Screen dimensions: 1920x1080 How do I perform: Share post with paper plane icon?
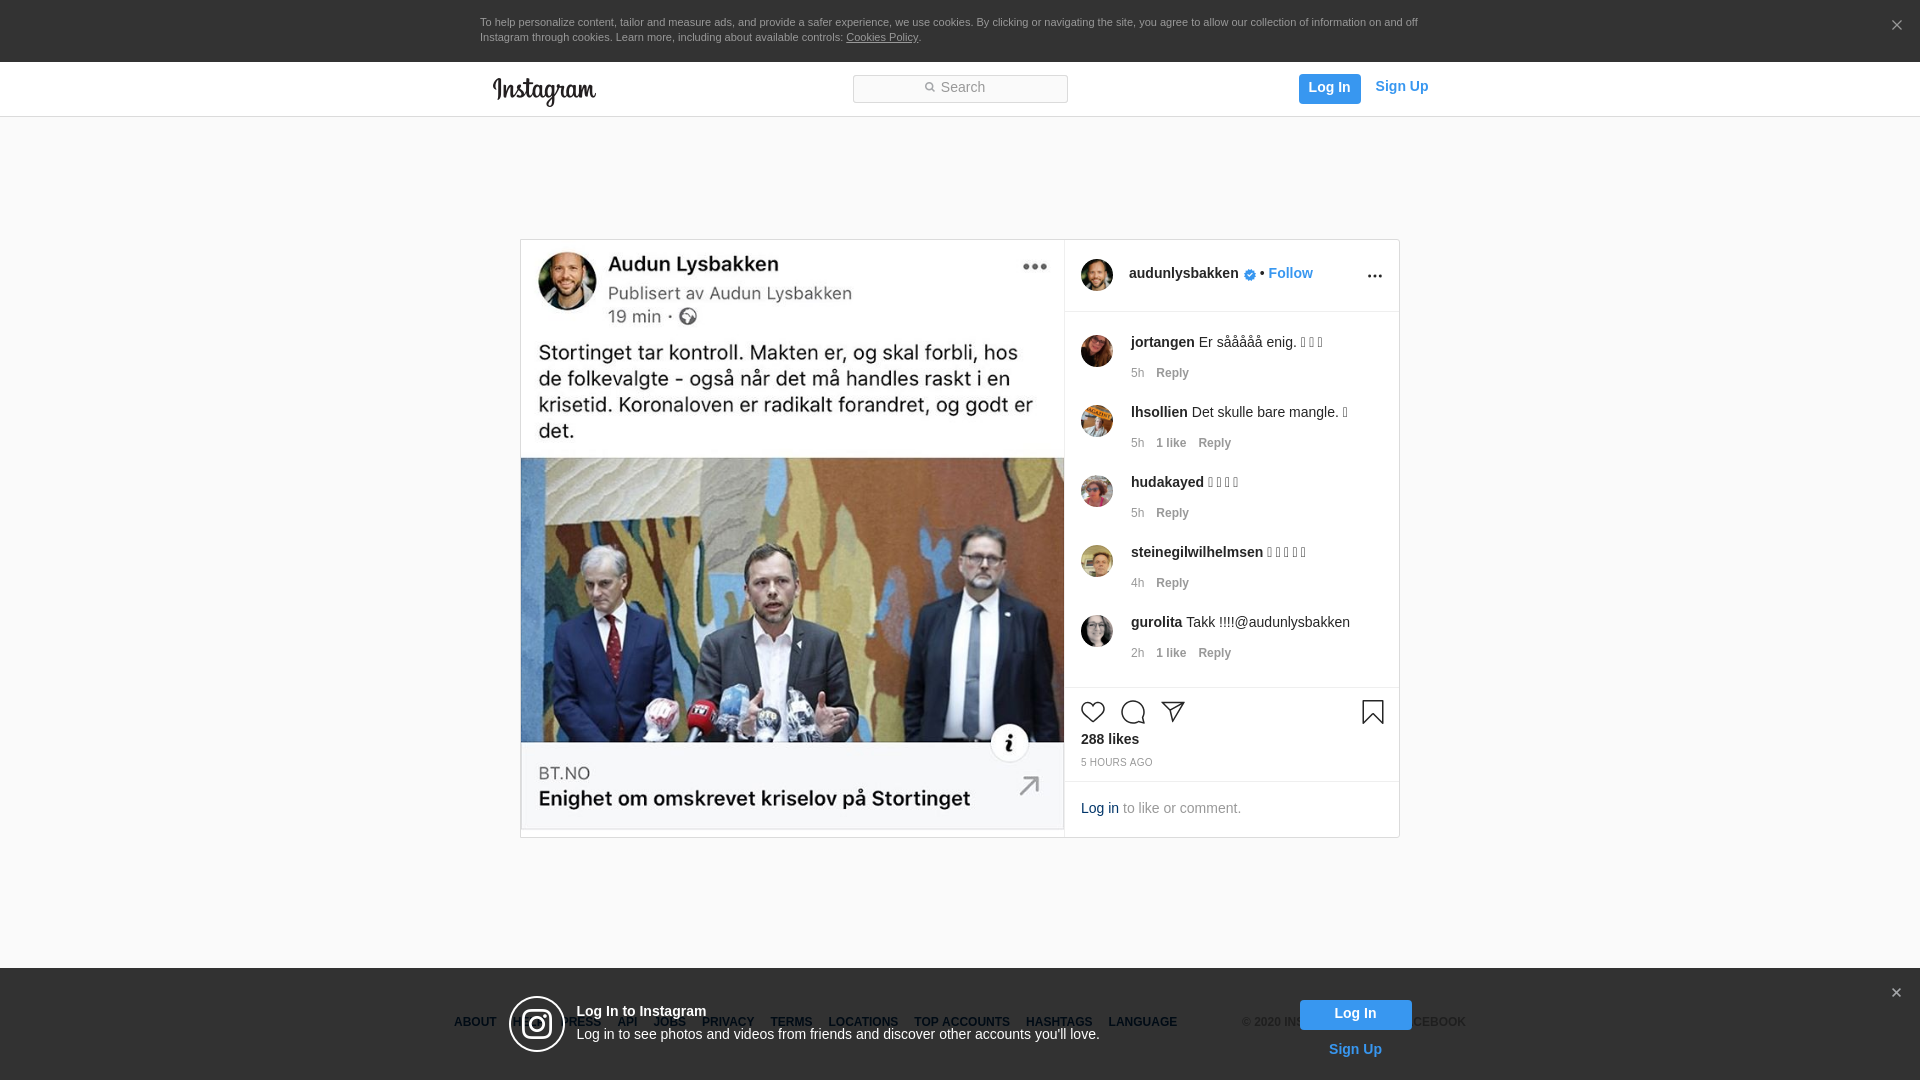pos(1173,712)
